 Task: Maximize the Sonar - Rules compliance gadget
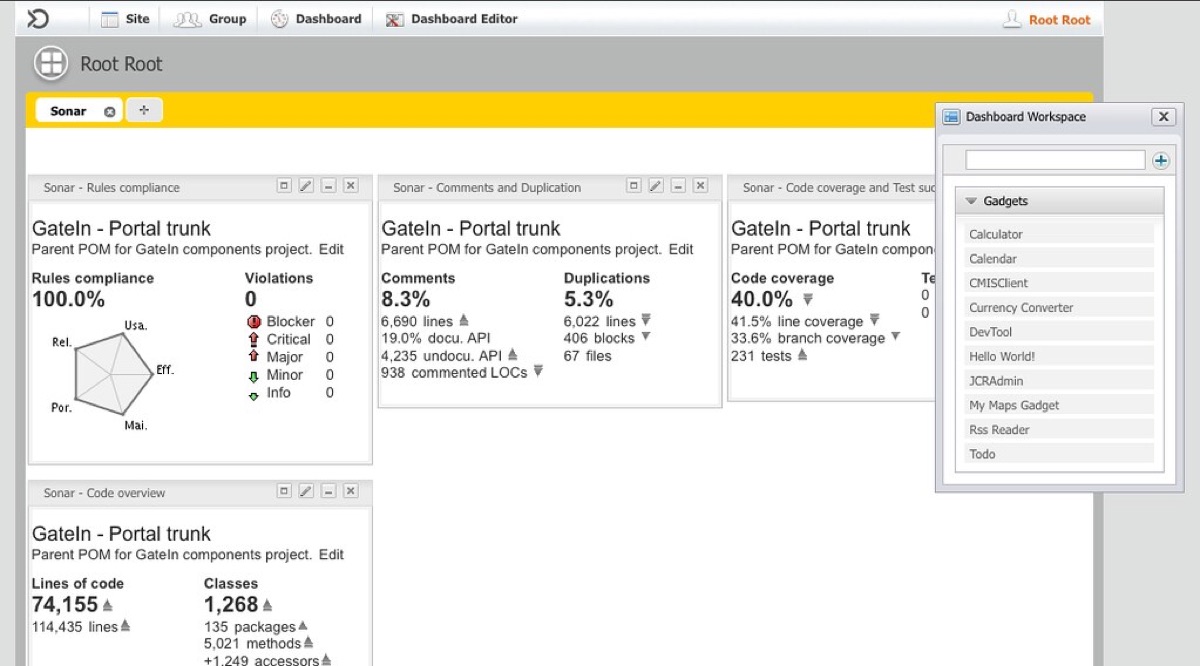(284, 186)
